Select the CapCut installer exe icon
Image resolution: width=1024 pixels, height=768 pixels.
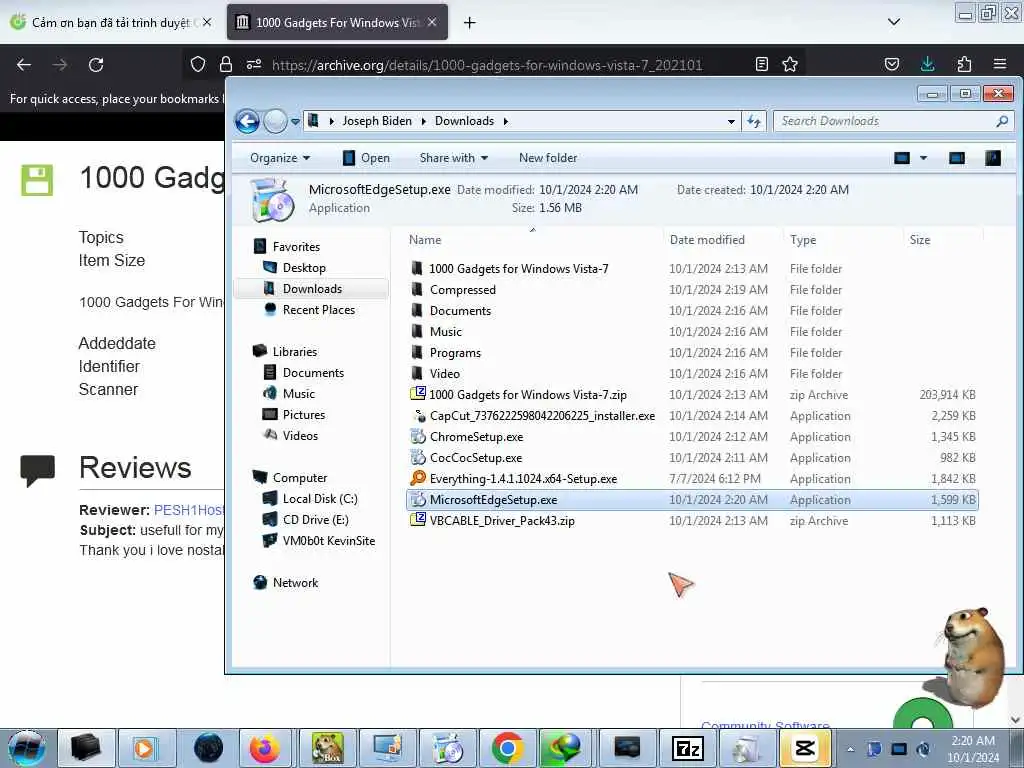(x=419, y=415)
